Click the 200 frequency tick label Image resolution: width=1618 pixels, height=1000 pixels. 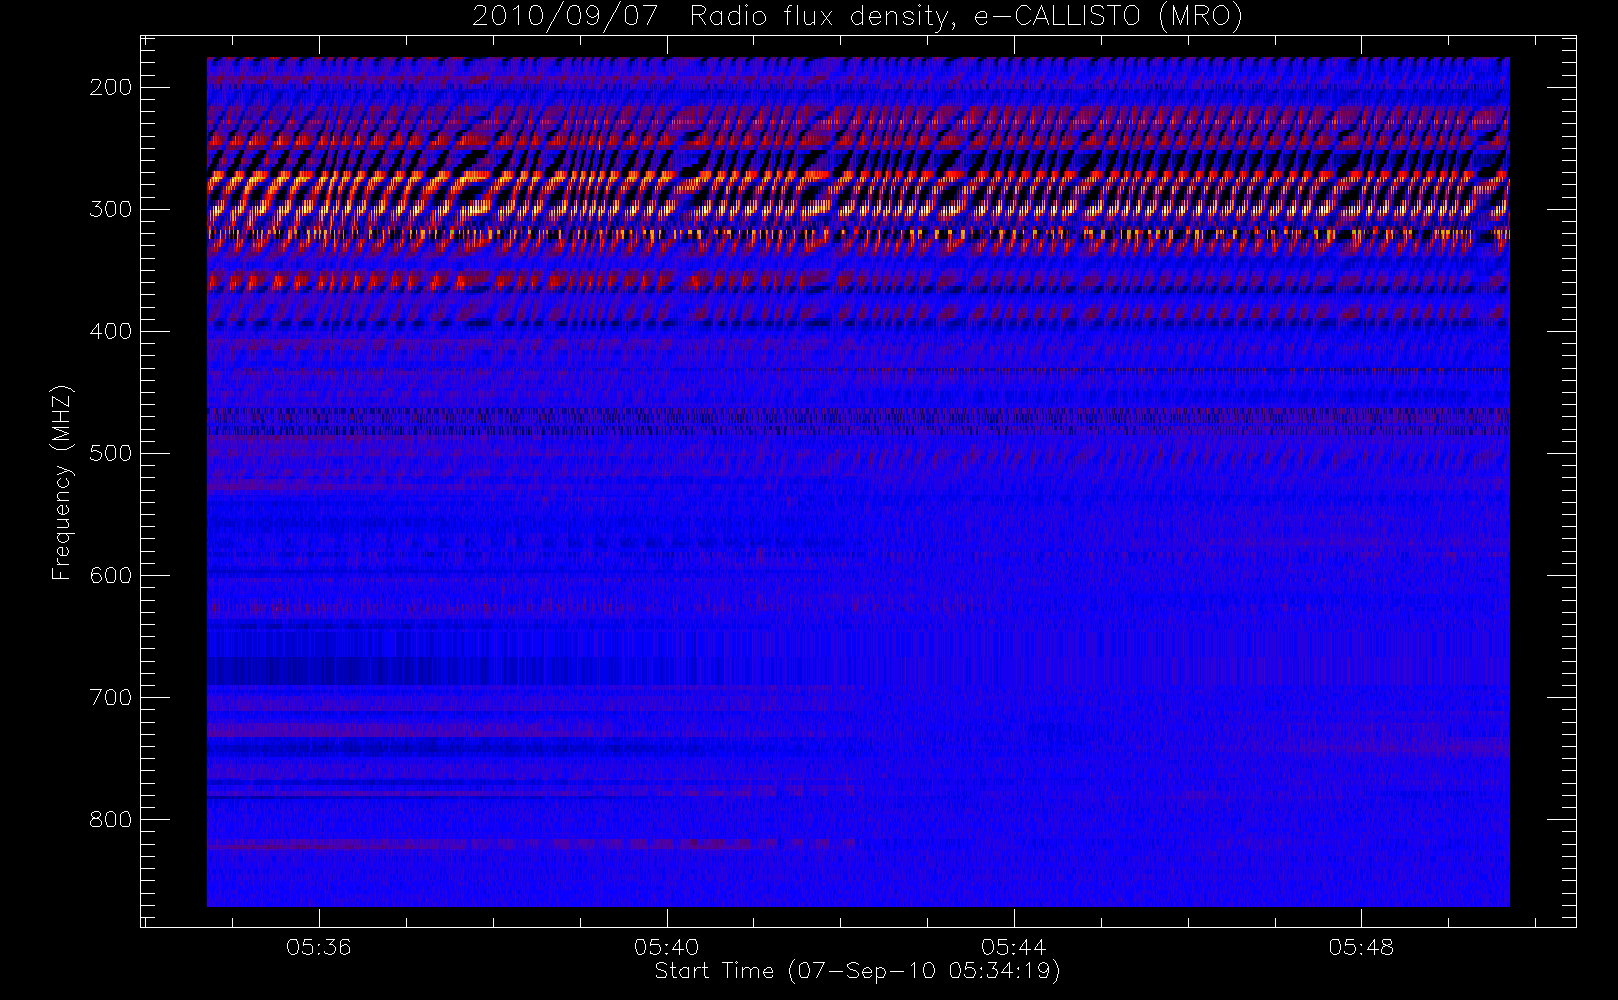[x=111, y=87]
